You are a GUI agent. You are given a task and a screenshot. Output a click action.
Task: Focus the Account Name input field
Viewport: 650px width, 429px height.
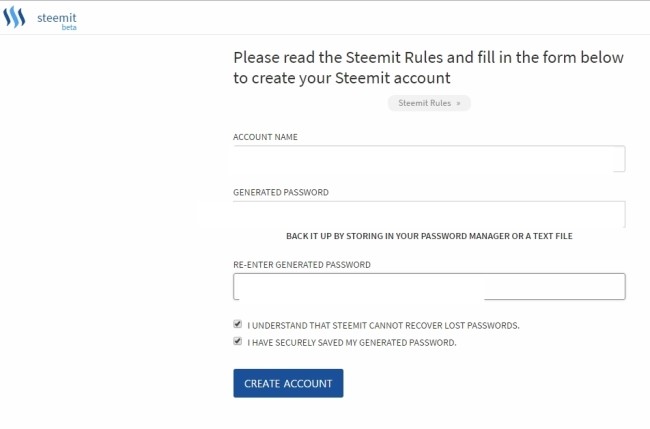[428, 159]
